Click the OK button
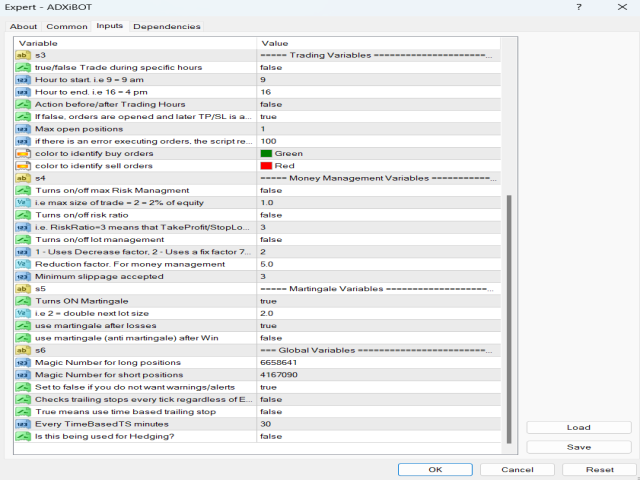The image size is (640, 480). tap(435, 469)
